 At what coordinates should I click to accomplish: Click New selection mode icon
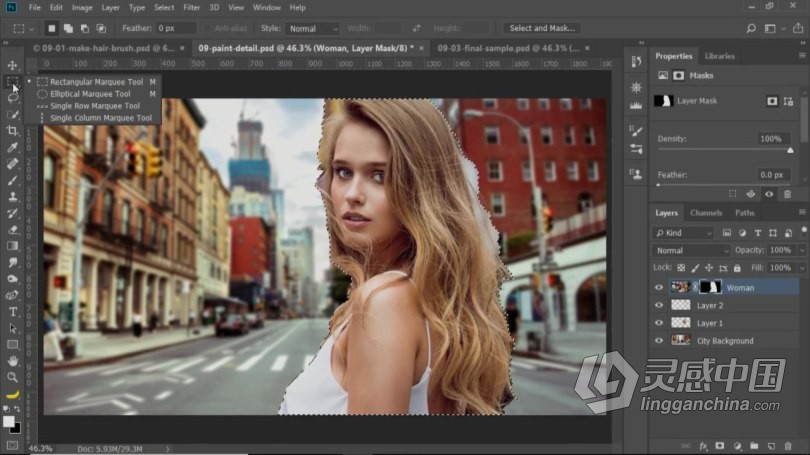(52, 28)
